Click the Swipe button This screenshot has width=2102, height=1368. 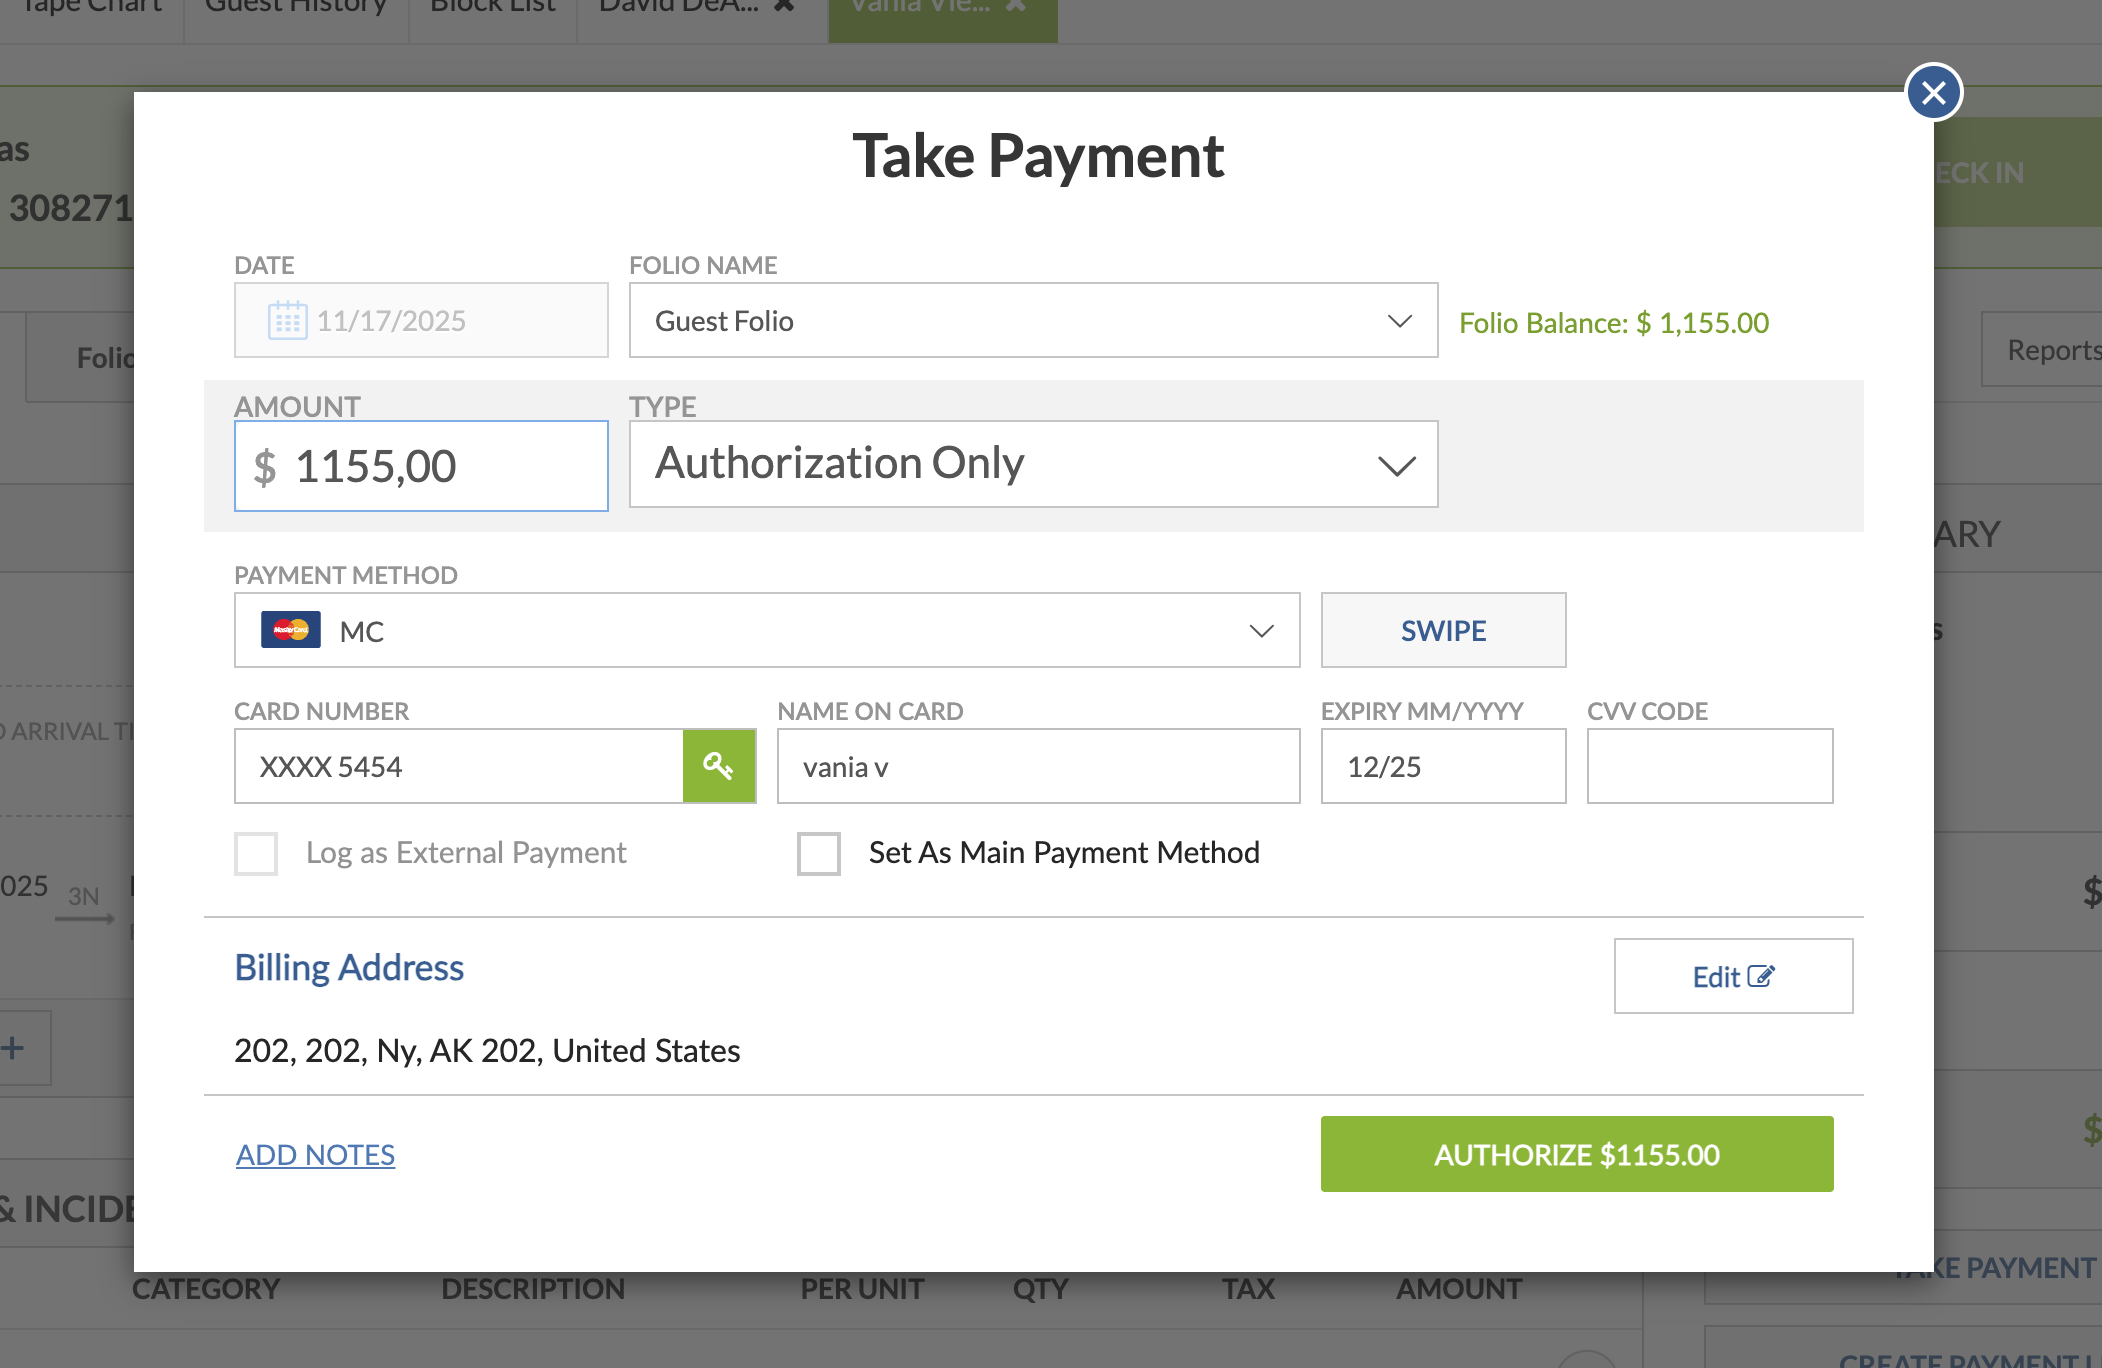1442,630
